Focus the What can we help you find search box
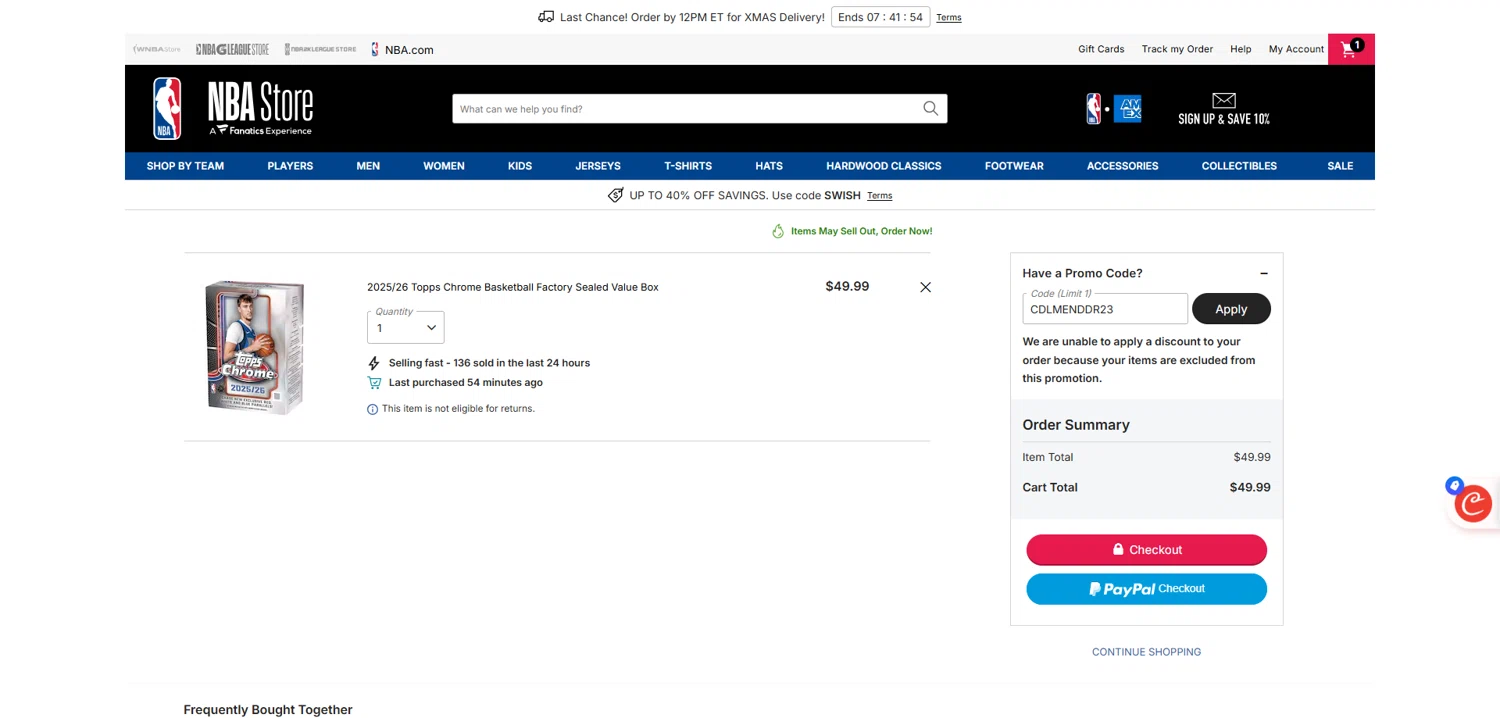The width and height of the screenshot is (1500, 718). [x=686, y=109]
